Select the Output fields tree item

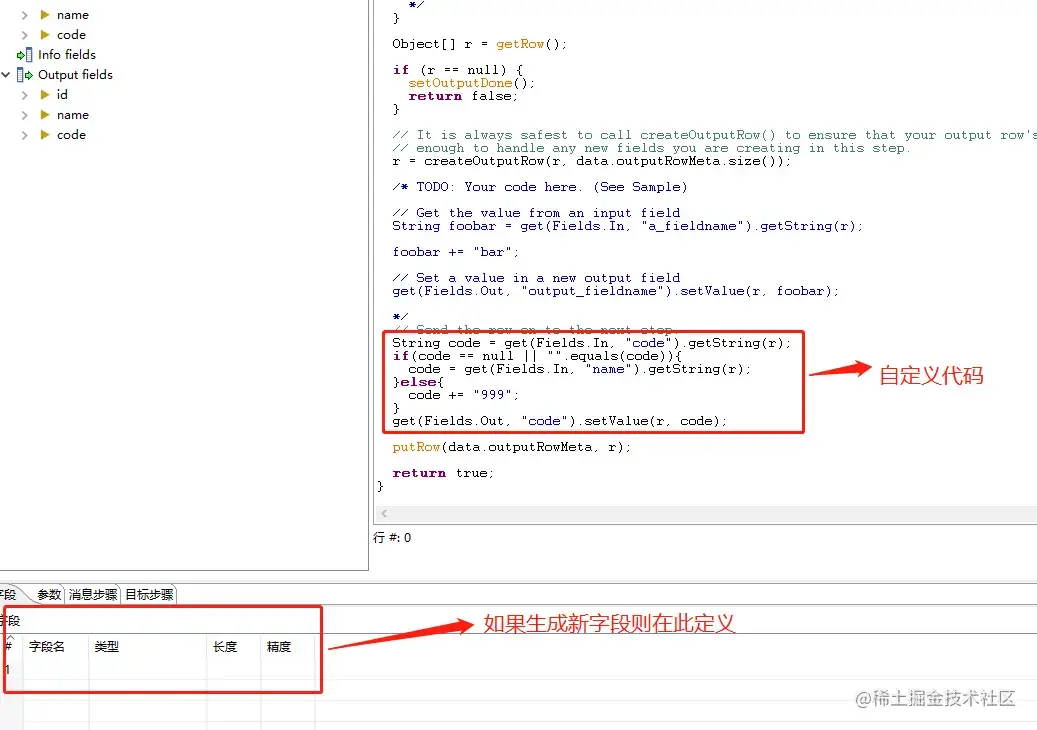click(75, 75)
